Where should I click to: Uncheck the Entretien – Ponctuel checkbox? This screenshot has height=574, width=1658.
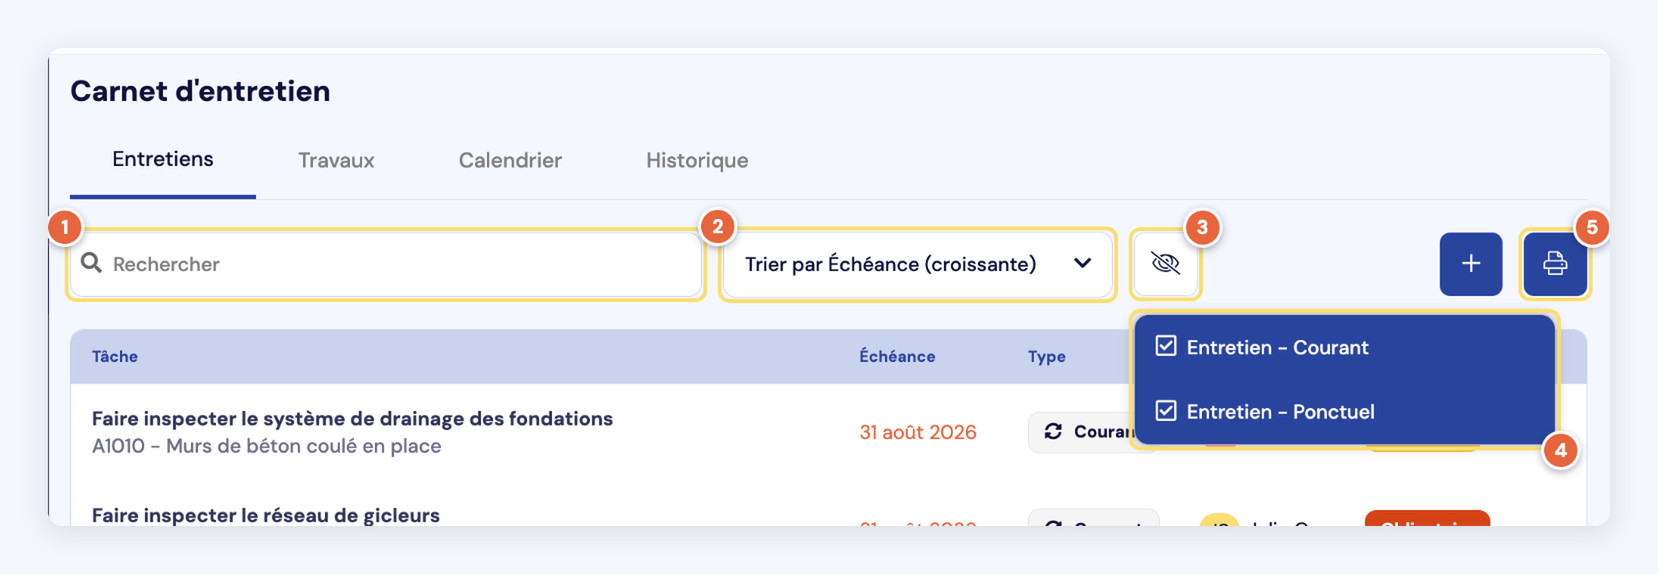(1166, 410)
